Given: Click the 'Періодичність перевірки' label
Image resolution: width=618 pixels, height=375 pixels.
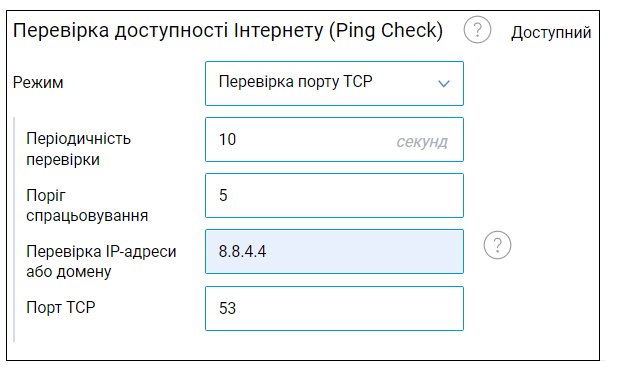Looking at the screenshot, I should (78, 149).
